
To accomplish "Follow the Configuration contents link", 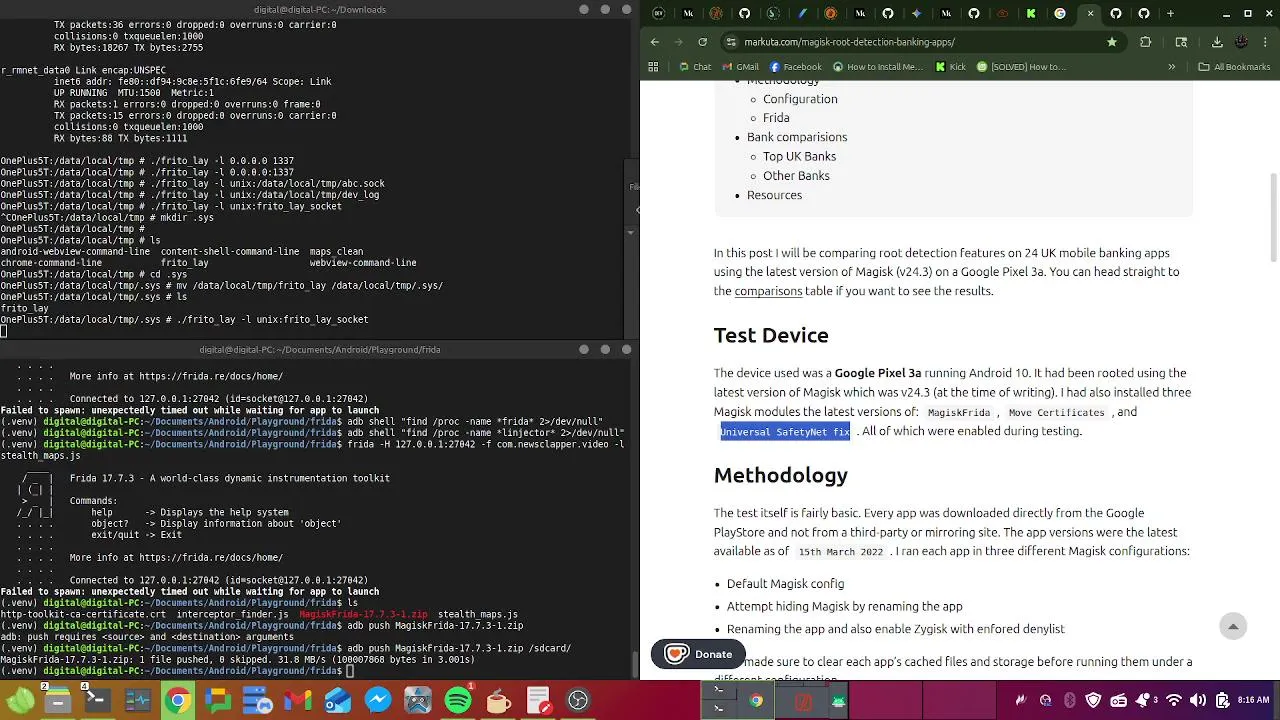I will click(800, 99).
